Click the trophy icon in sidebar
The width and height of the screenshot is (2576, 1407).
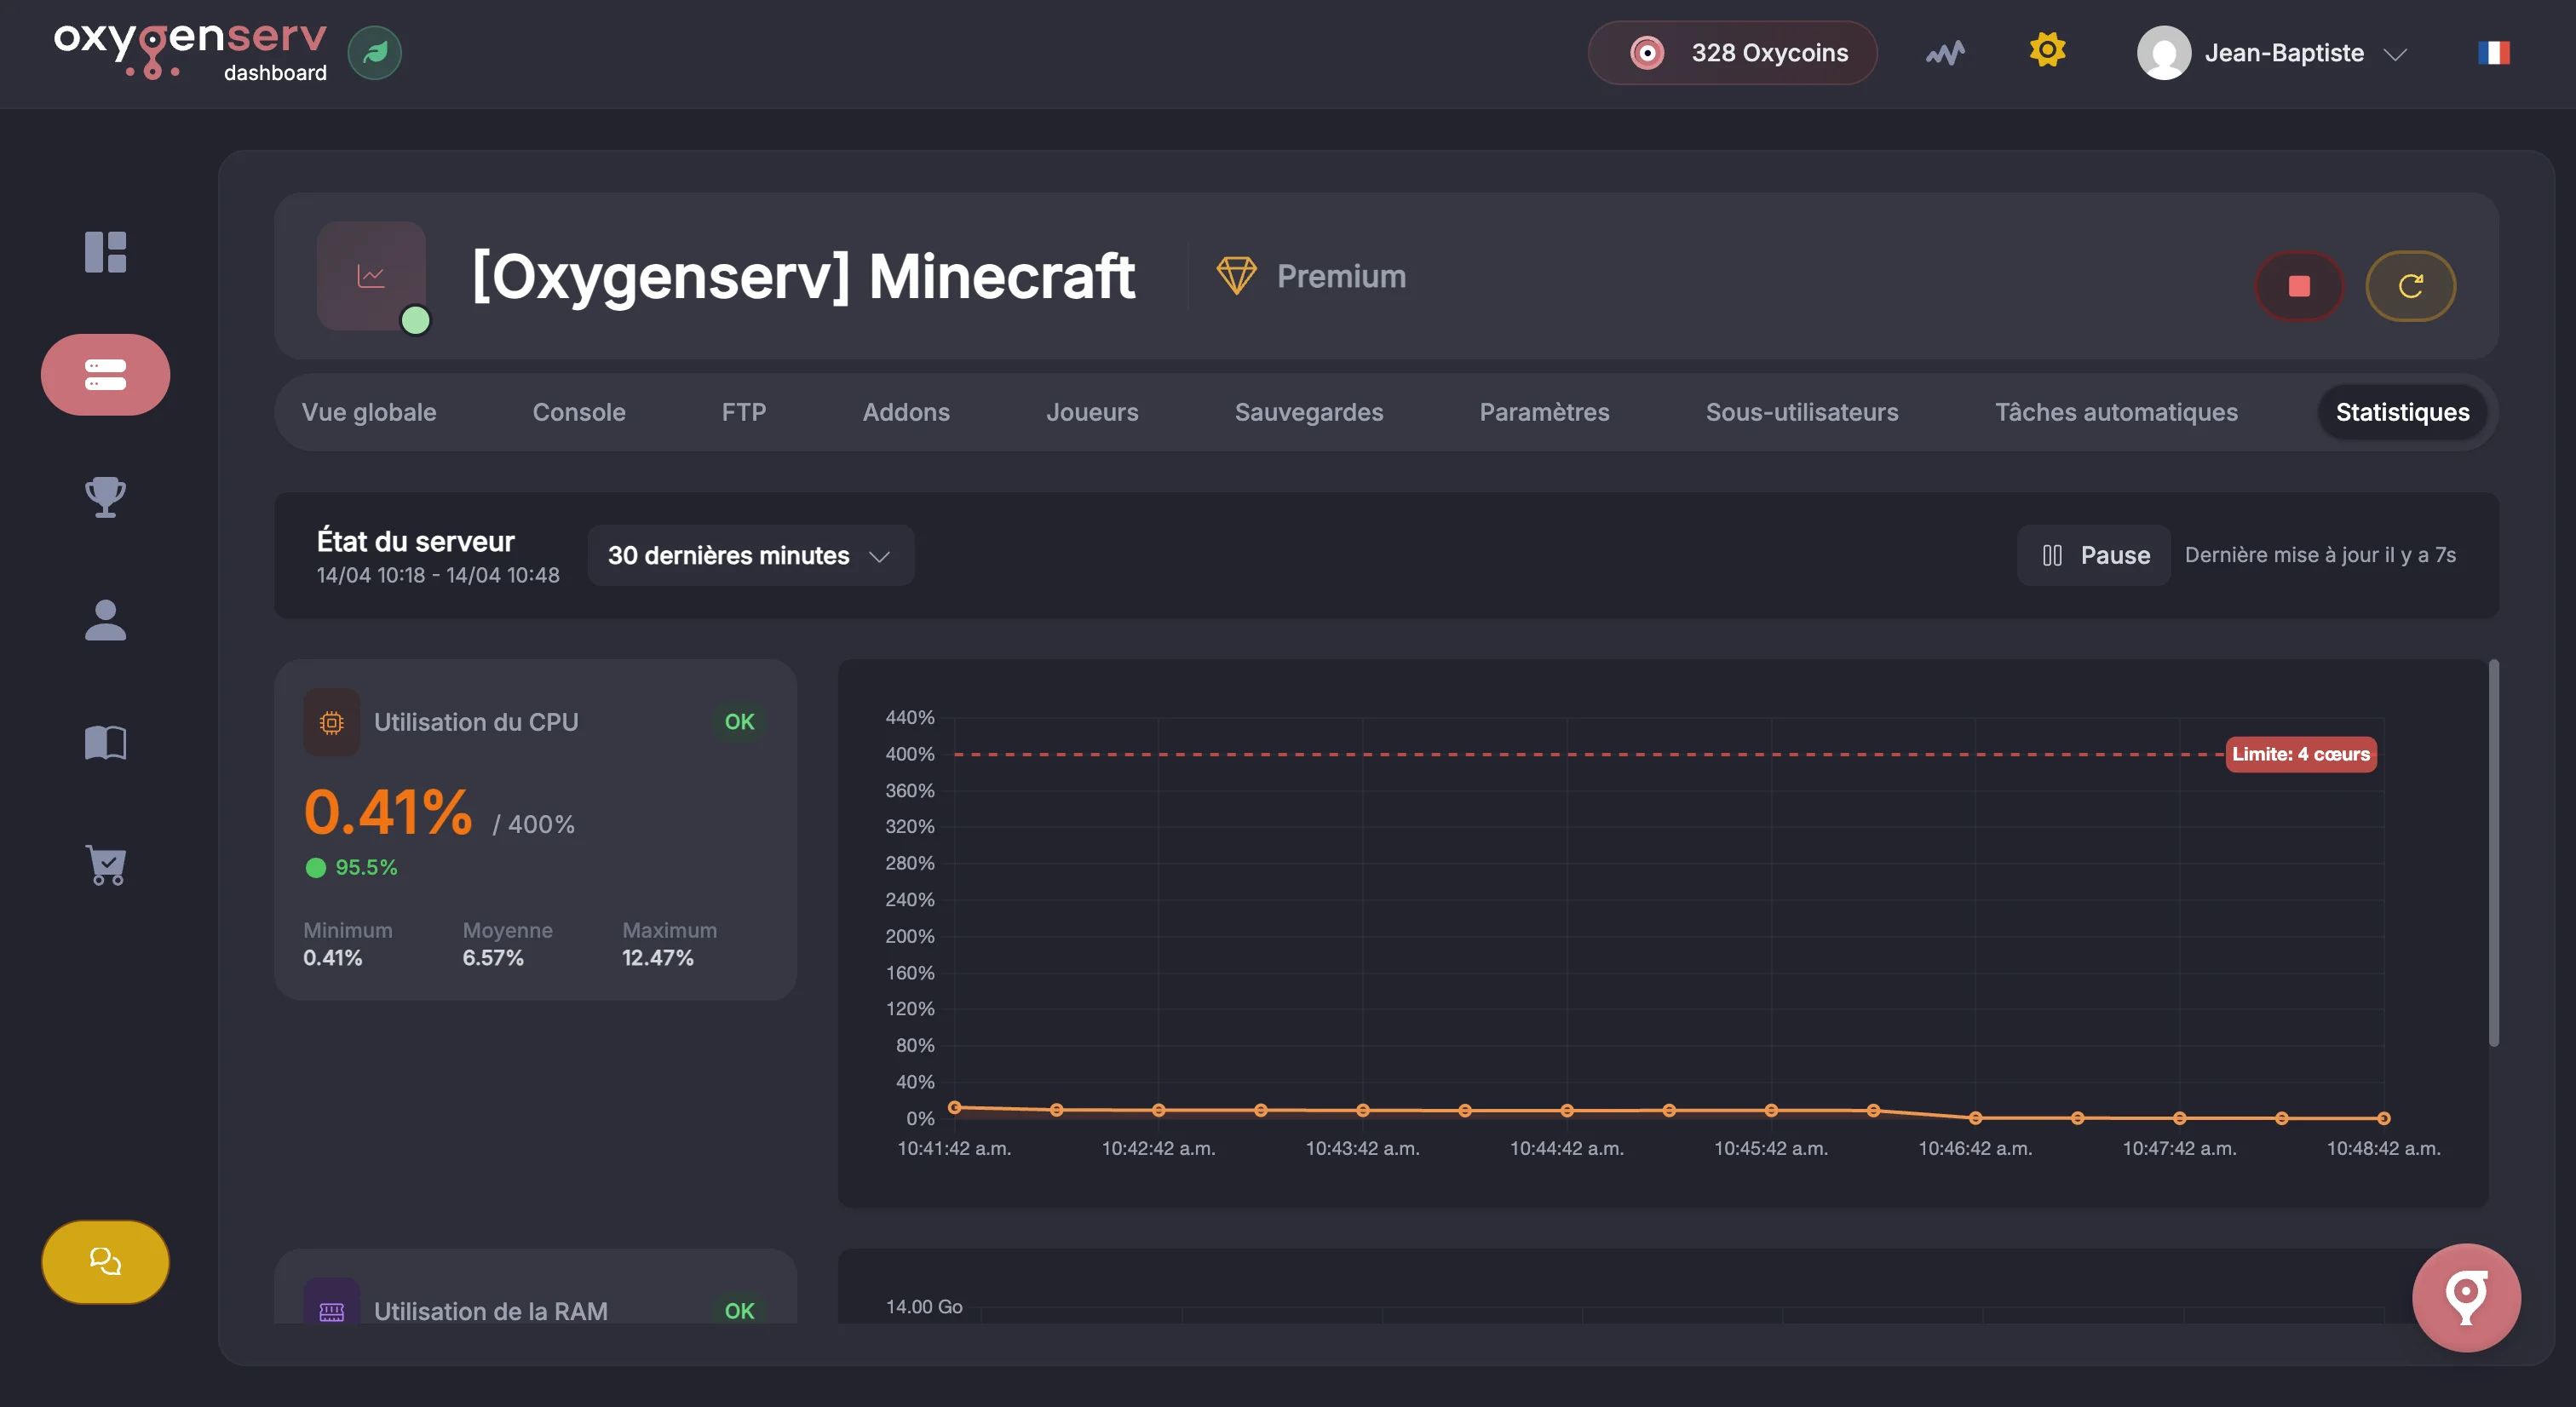coord(105,496)
